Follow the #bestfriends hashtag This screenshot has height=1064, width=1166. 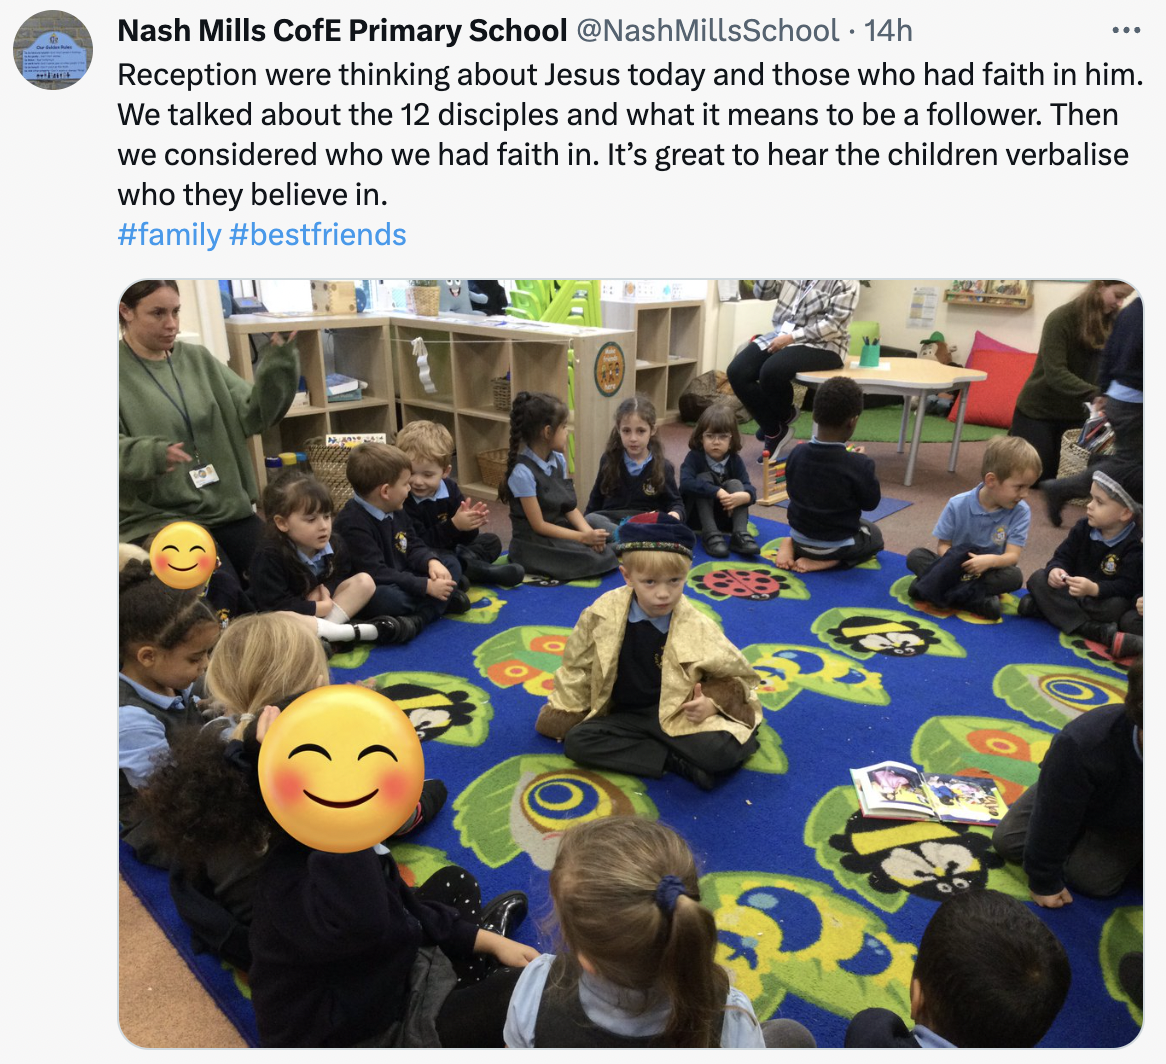point(318,235)
